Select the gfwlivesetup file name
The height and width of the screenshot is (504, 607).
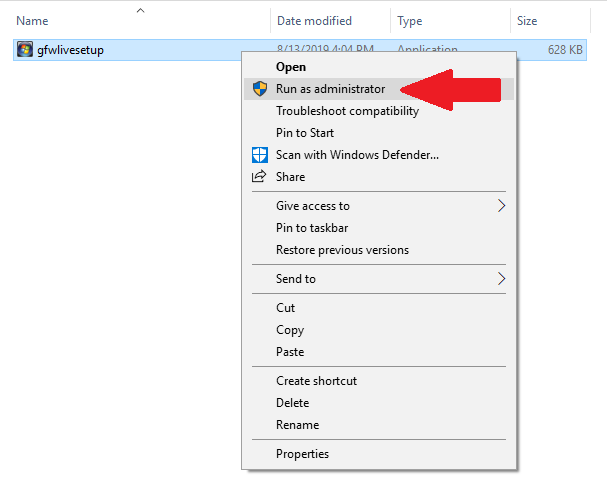(x=69, y=49)
